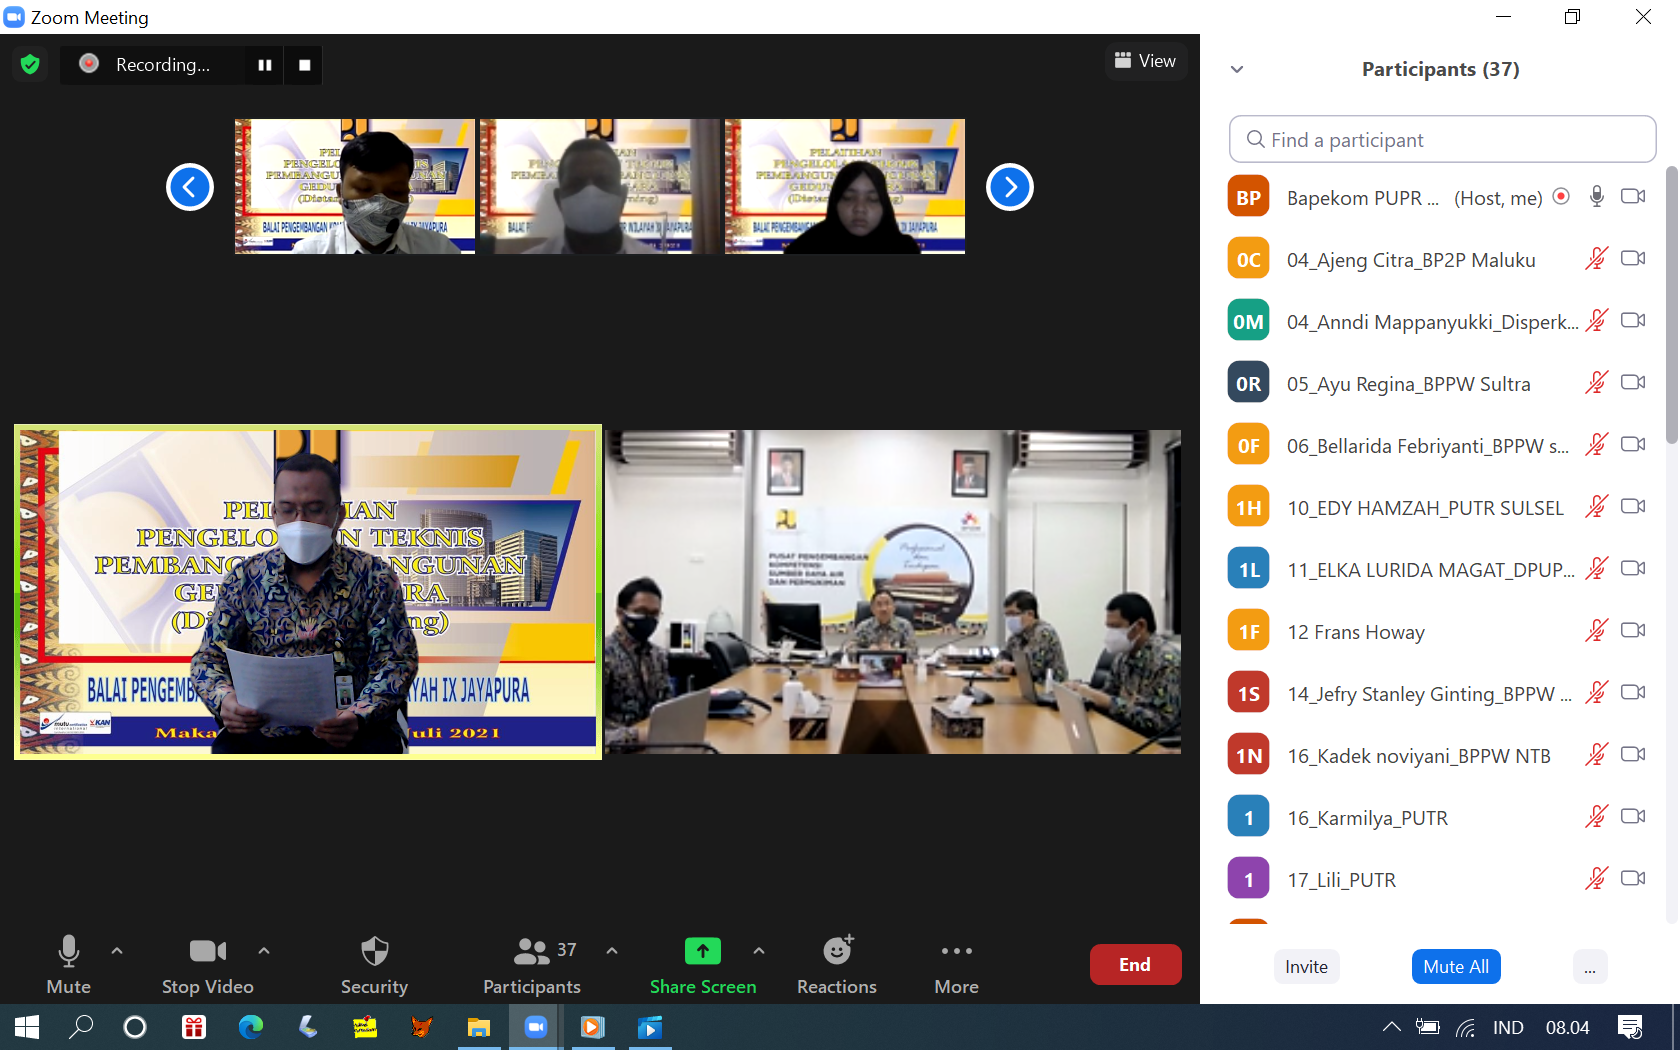The width and height of the screenshot is (1680, 1050).
Task: Open the View layout menu
Action: pos(1146,61)
